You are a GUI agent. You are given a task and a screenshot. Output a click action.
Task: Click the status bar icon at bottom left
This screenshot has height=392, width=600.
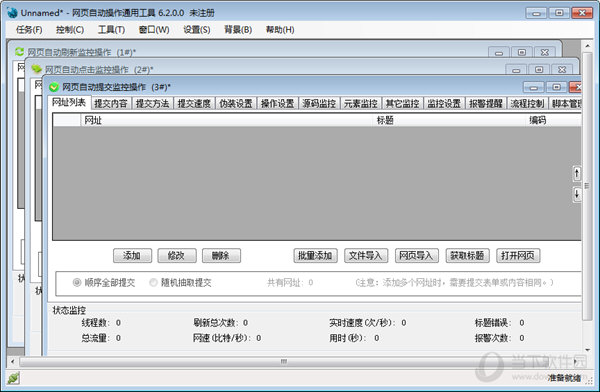click(13, 378)
